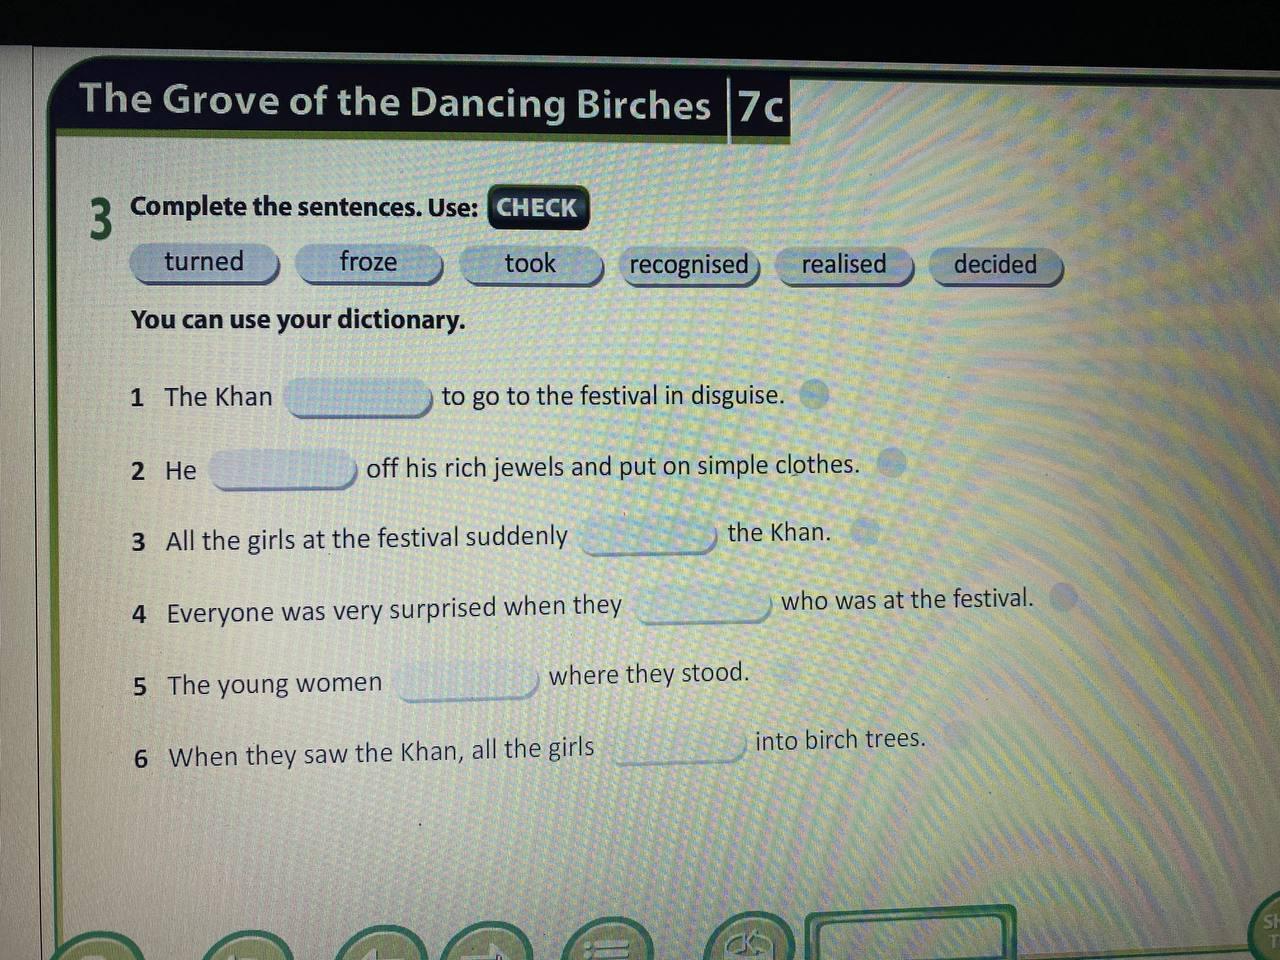Screen dimensions: 1280x960
Task: Choose the word chip 'recognised'
Action: pos(689,266)
